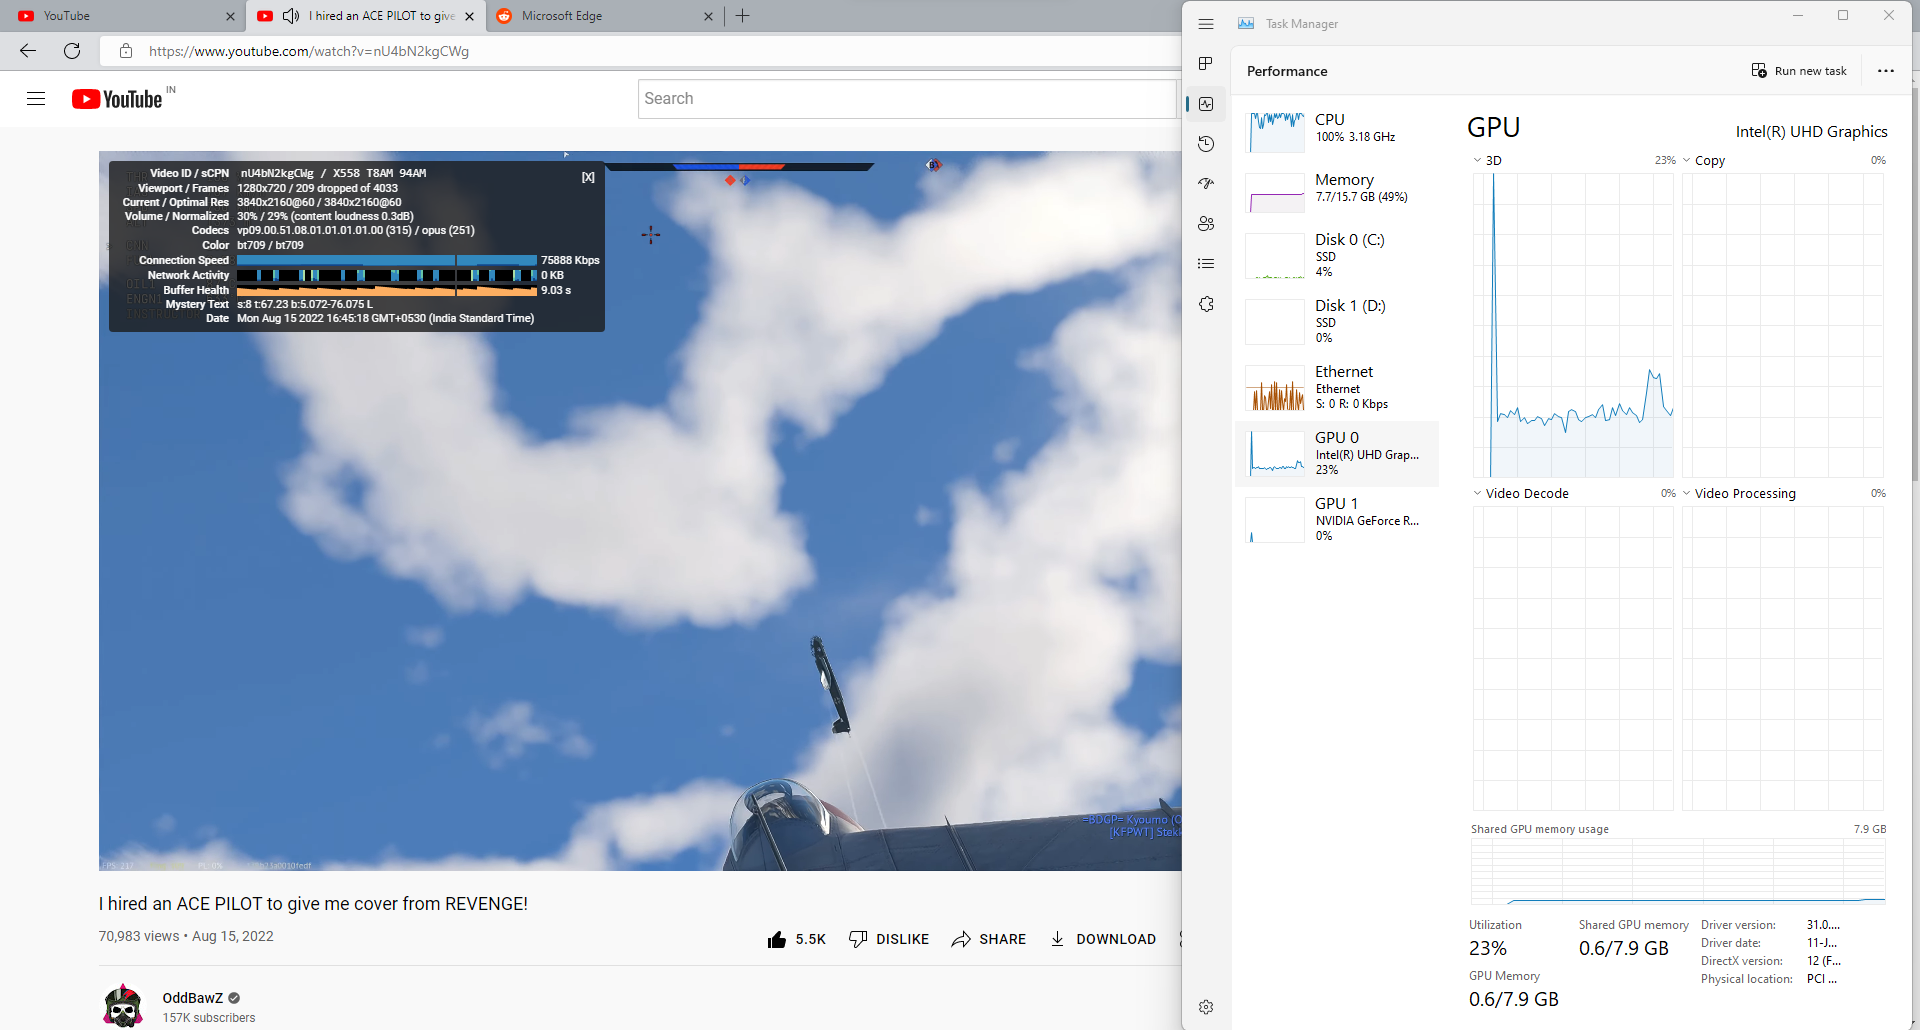
Task: Open Copy graph engine dropdown
Action: coord(1687,160)
